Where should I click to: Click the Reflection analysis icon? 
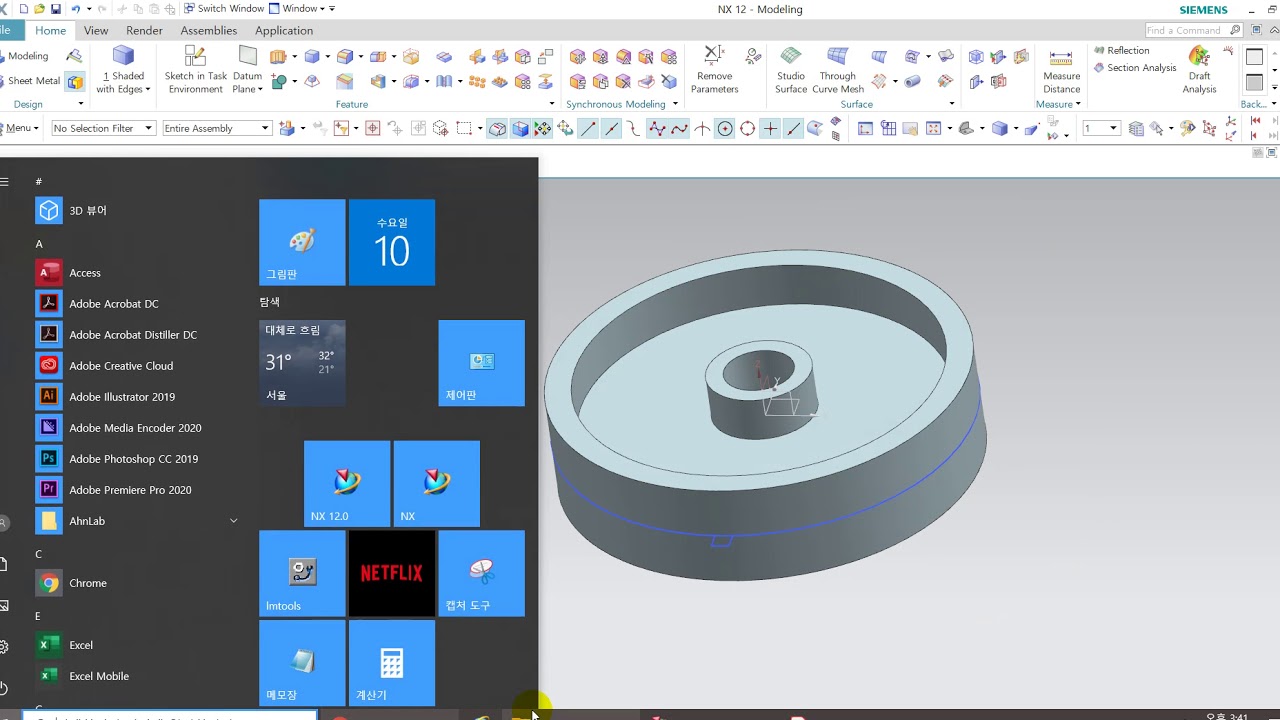click(x=1099, y=50)
